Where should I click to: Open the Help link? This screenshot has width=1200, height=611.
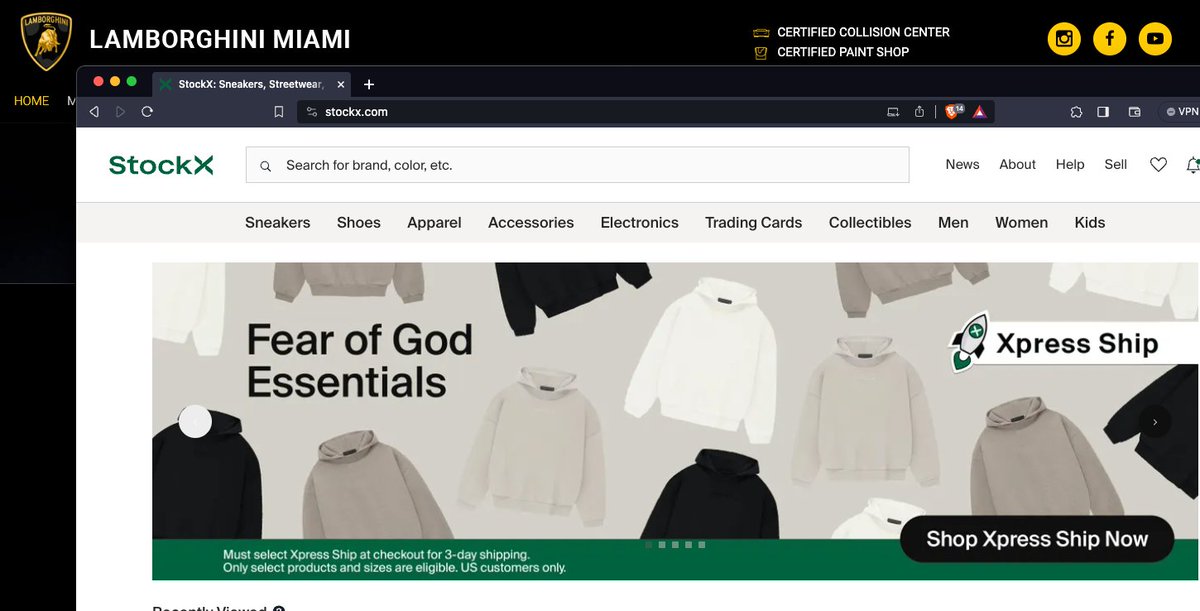1070,164
